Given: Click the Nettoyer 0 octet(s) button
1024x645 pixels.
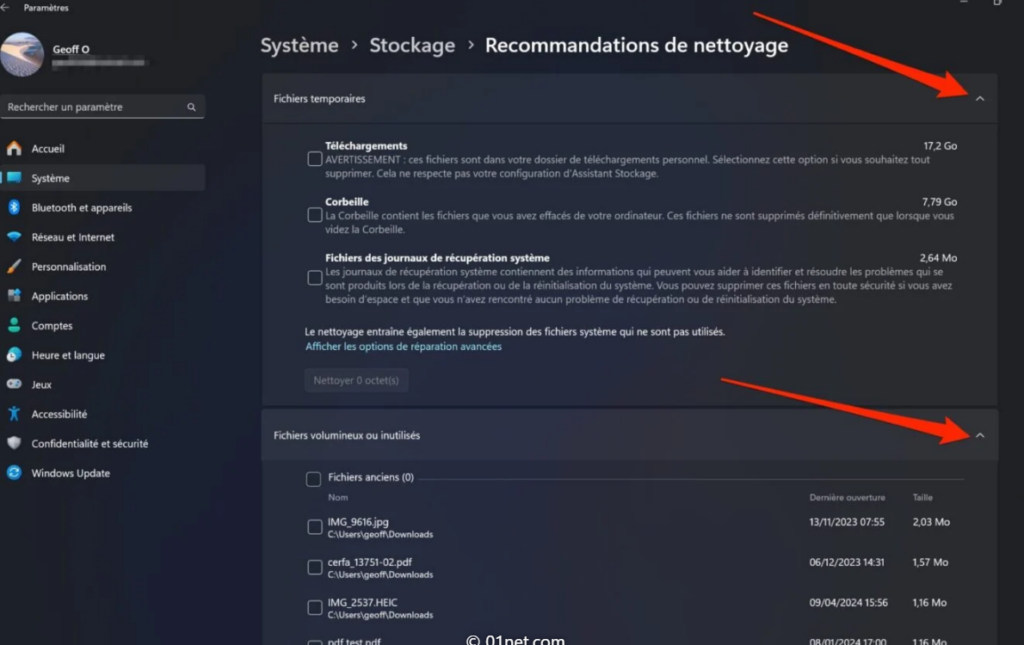Looking at the screenshot, I should click(x=356, y=380).
